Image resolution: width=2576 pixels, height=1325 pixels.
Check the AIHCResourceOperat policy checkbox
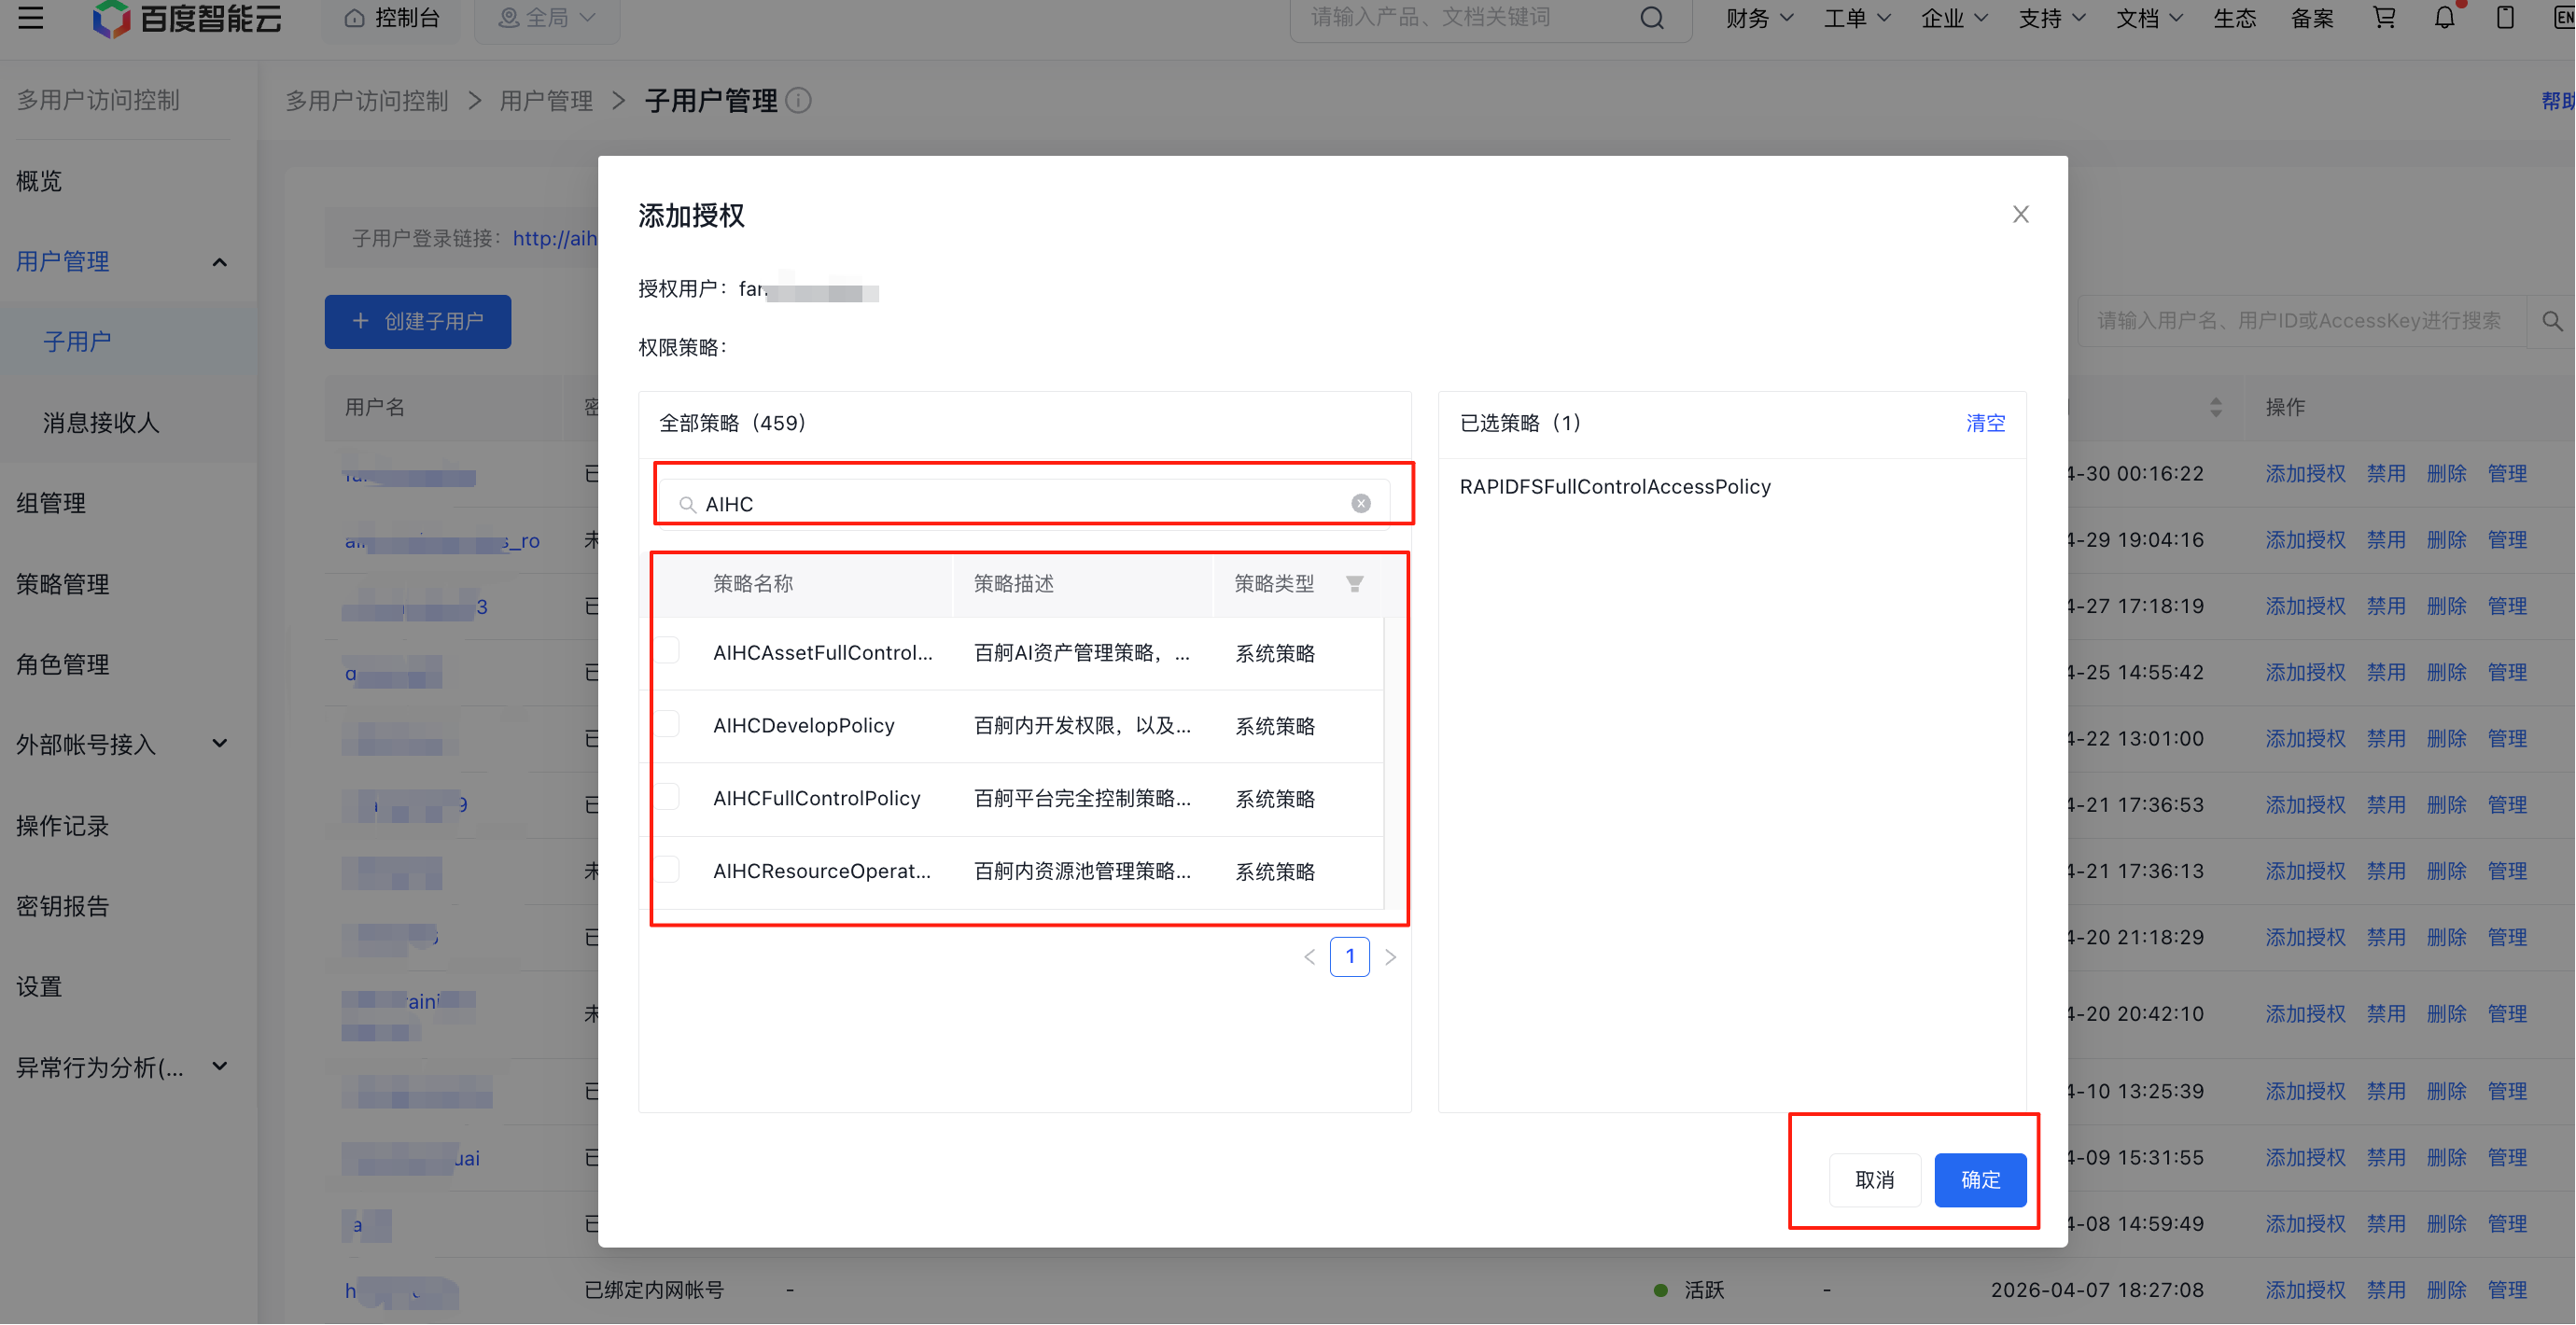(669, 870)
